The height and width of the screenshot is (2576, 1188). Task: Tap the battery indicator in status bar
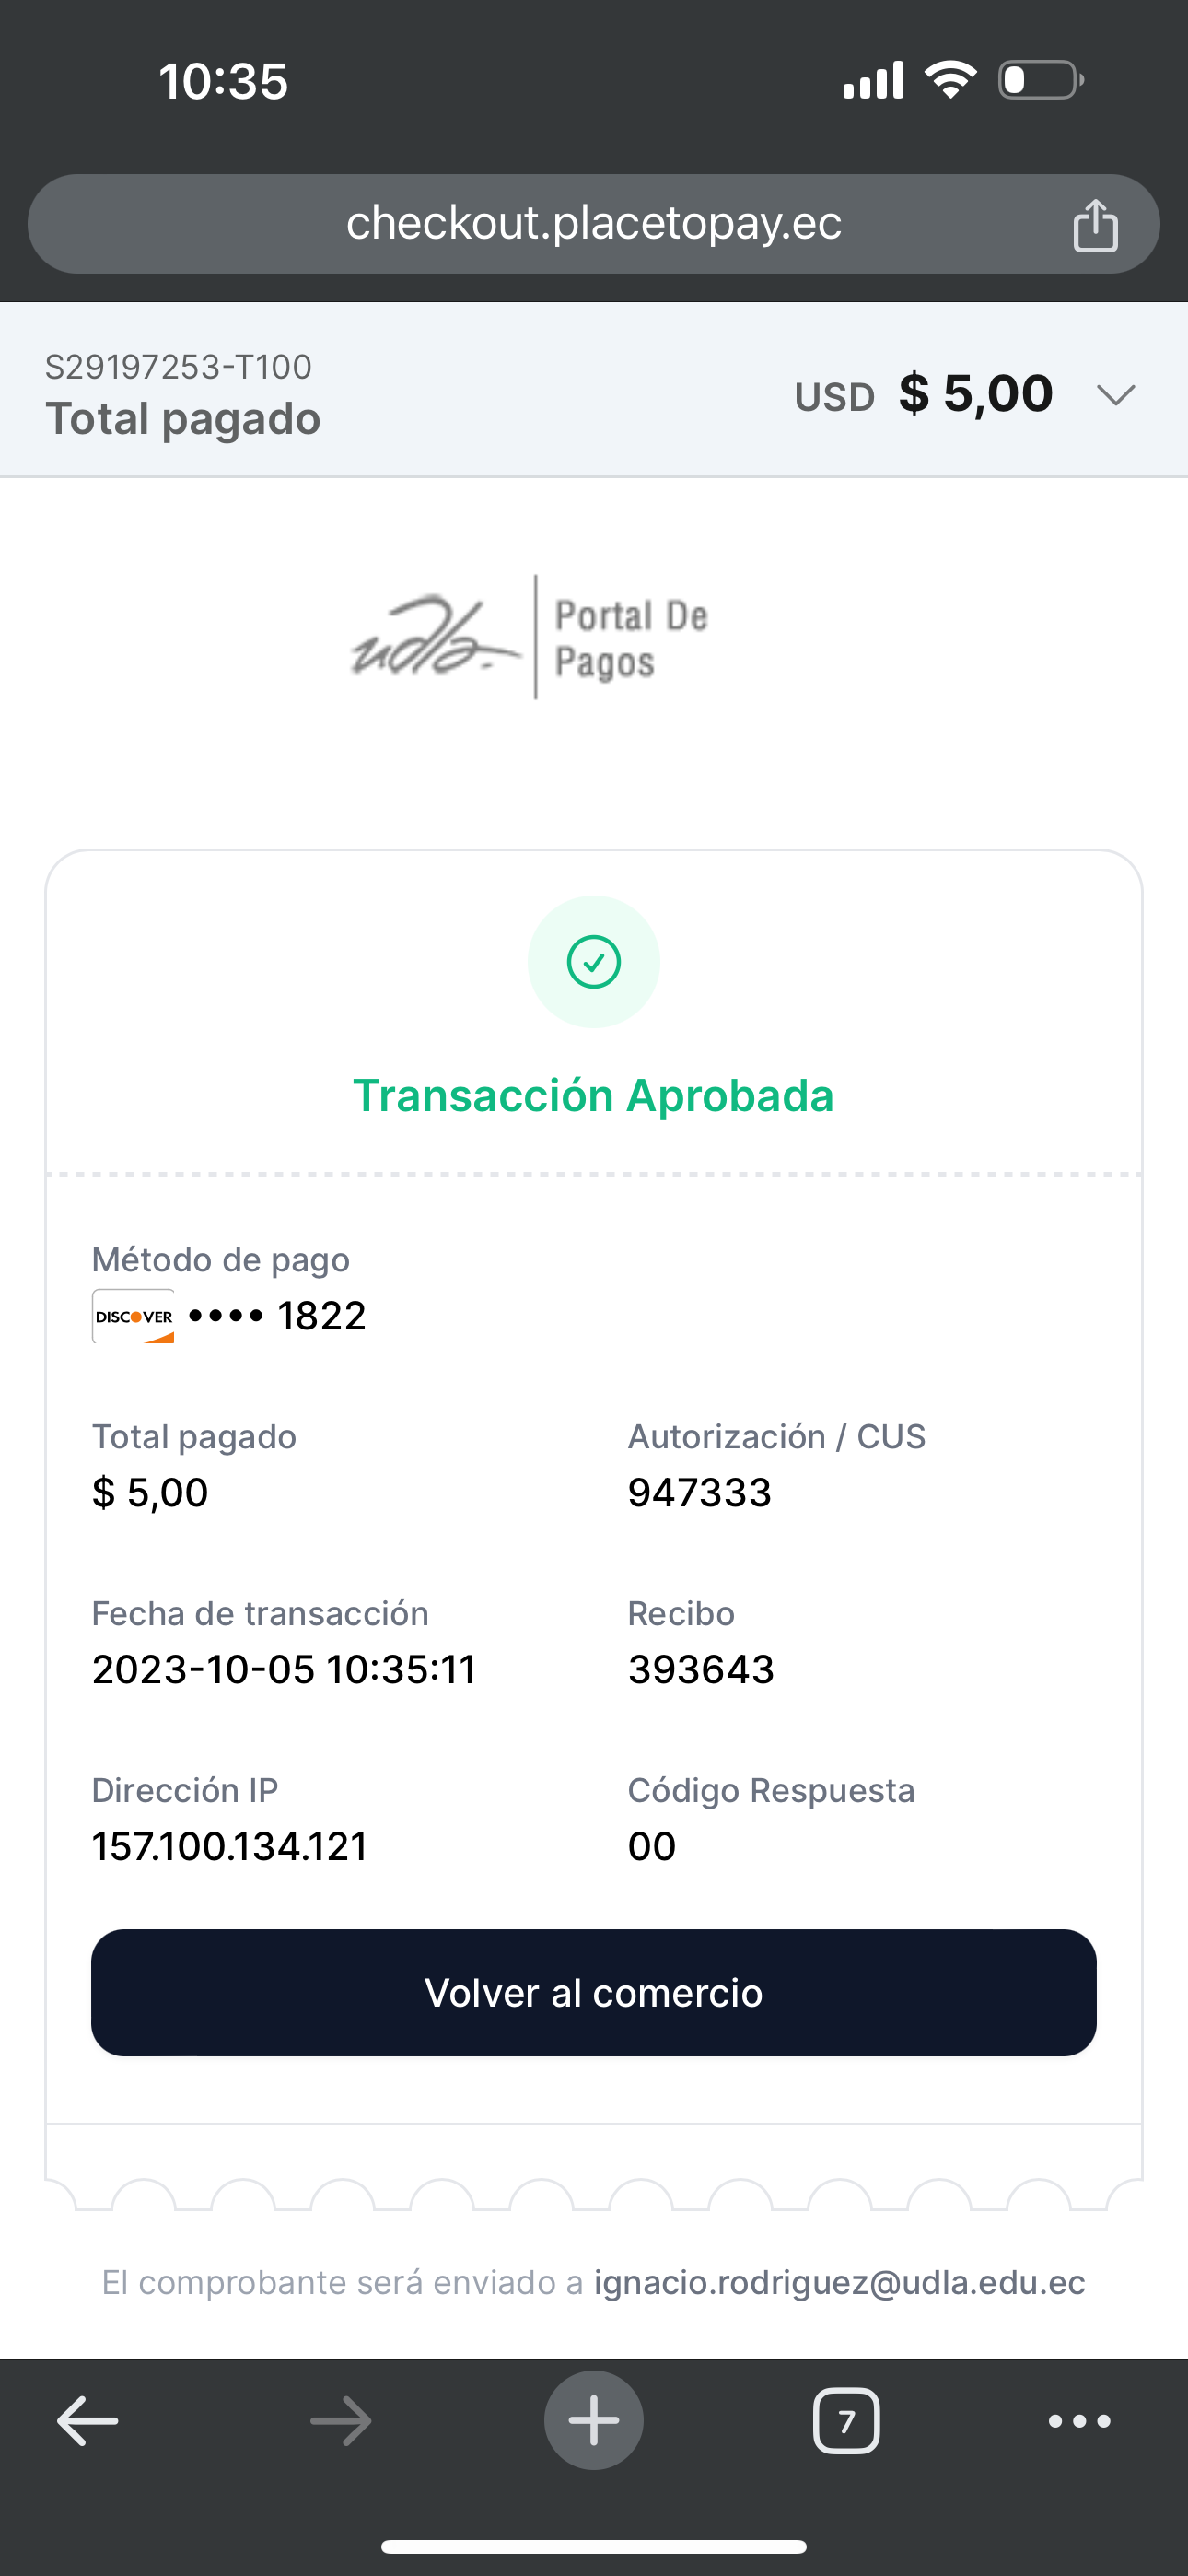1040,80
